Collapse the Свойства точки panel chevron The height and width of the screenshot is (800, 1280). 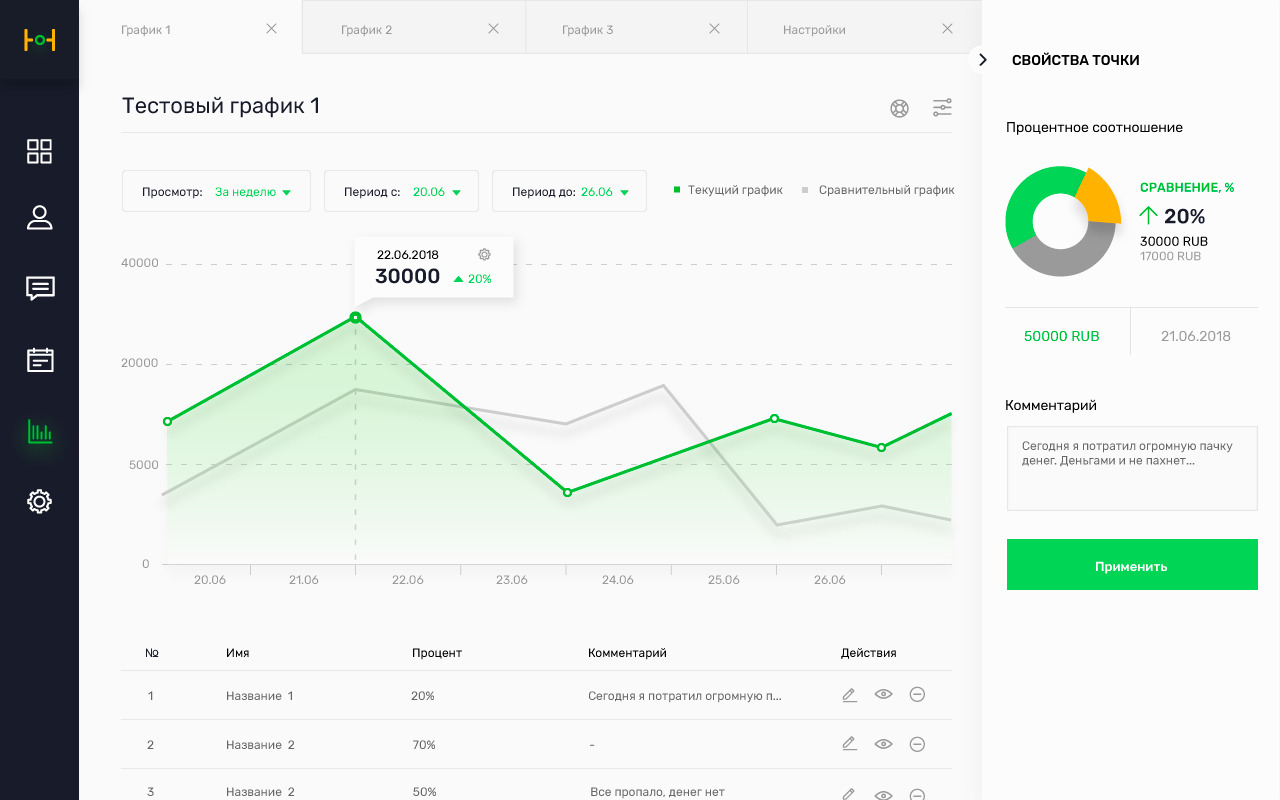click(983, 60)
